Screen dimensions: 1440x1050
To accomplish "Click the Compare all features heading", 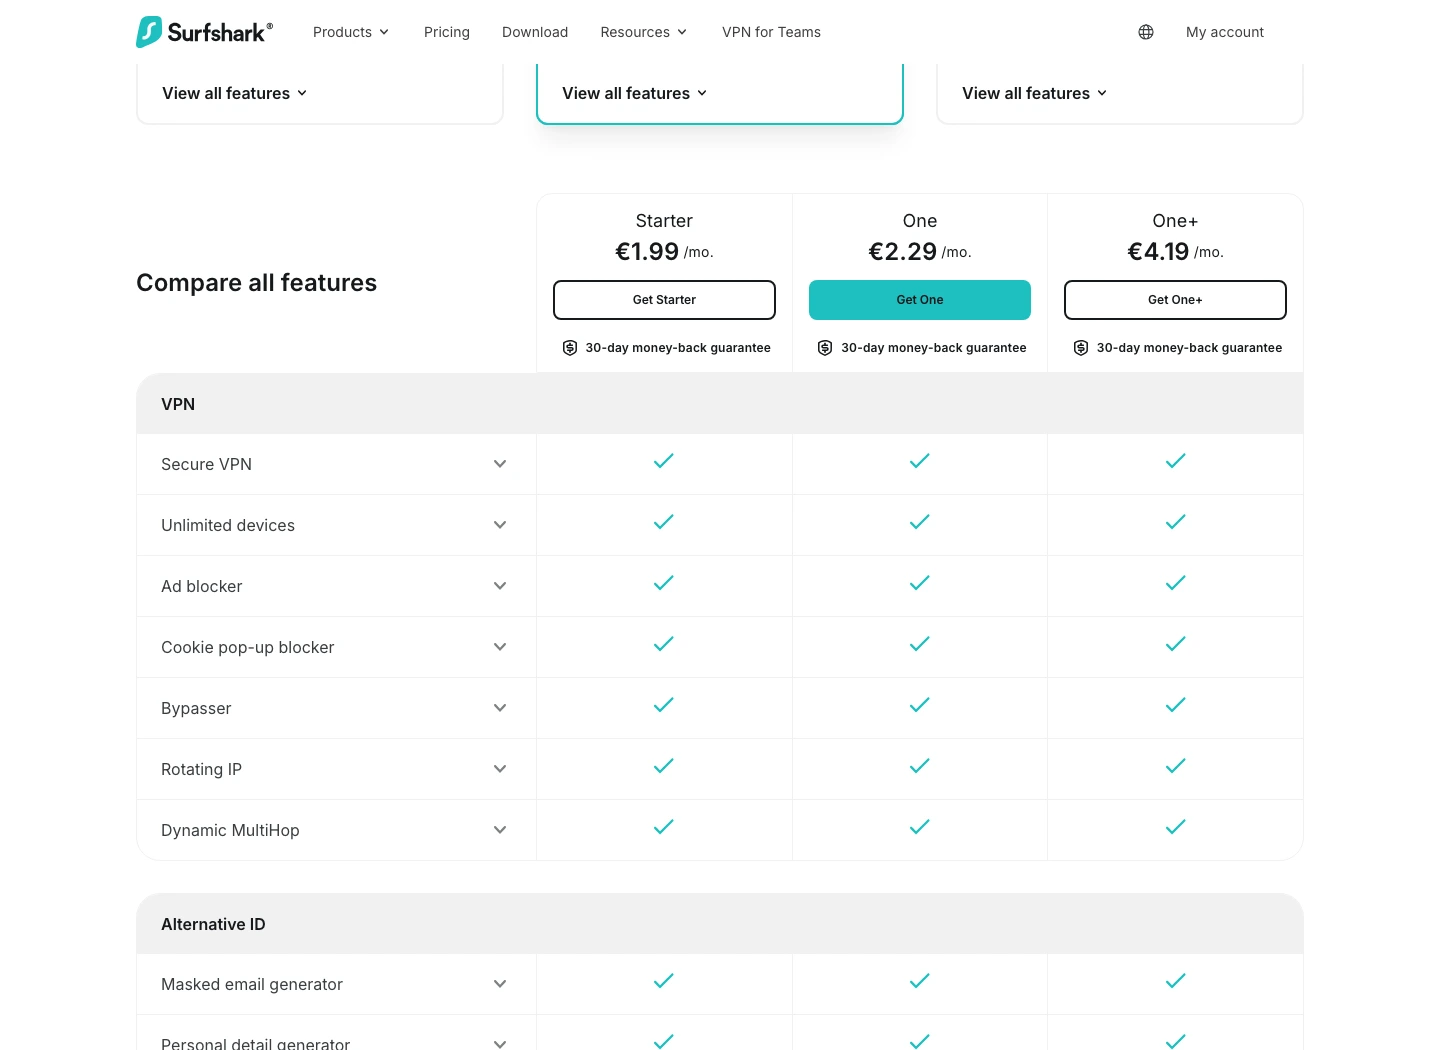I will tap(257, 283).
